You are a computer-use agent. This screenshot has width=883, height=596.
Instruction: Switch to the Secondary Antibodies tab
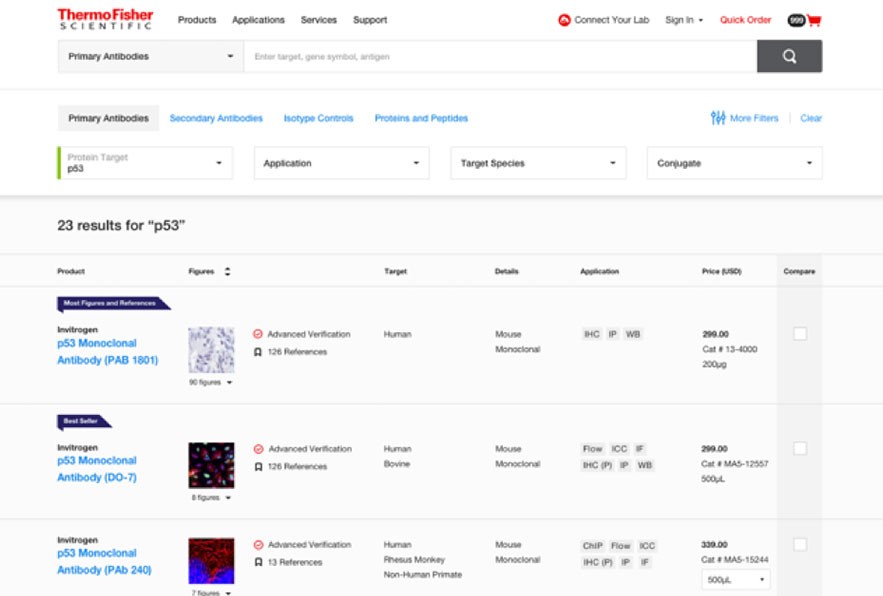click(x=216, y=118)
